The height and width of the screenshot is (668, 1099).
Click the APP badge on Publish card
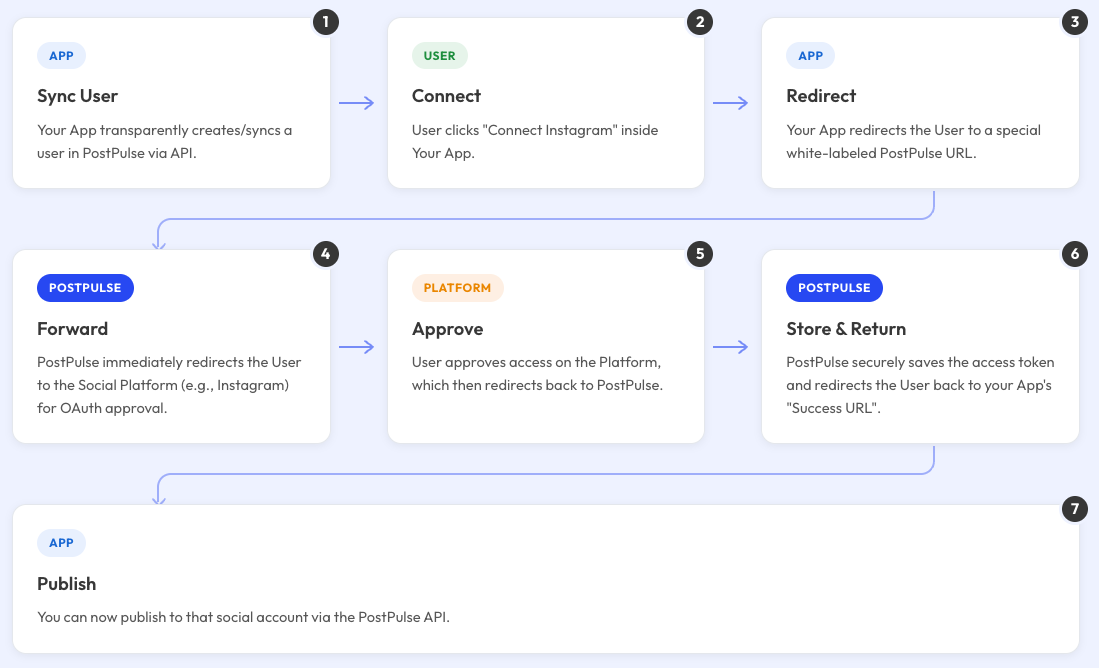pos(61,542)
